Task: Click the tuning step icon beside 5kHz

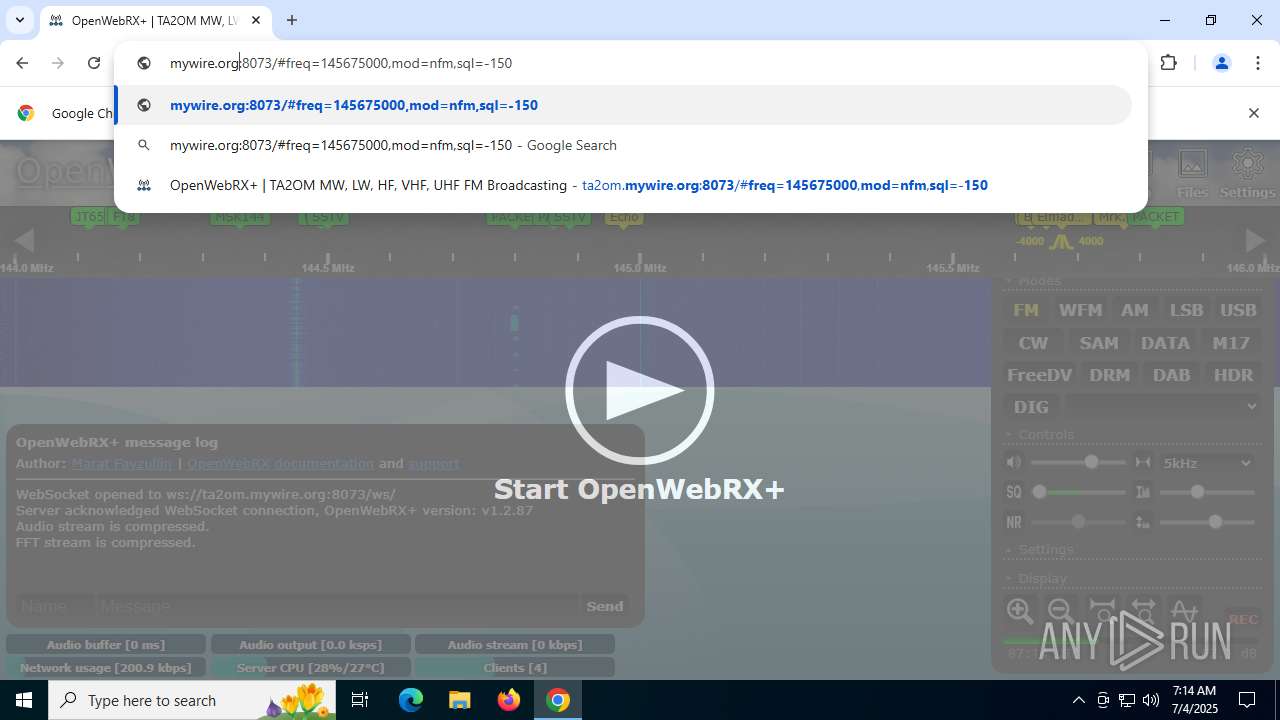Action: [x=1143, y=462]
